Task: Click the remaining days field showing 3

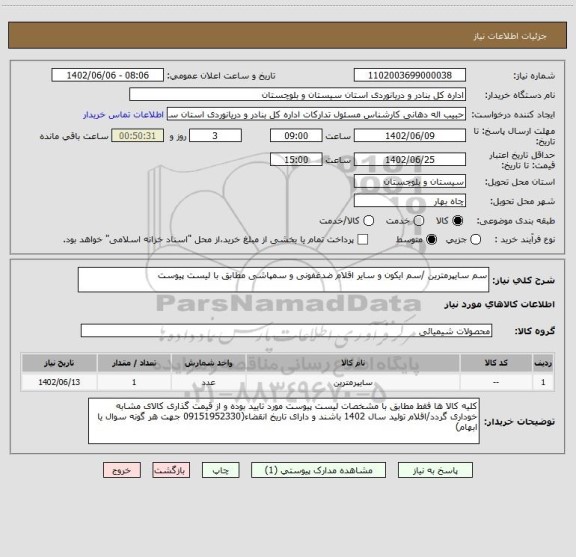Action: click(x=215, y=136)
